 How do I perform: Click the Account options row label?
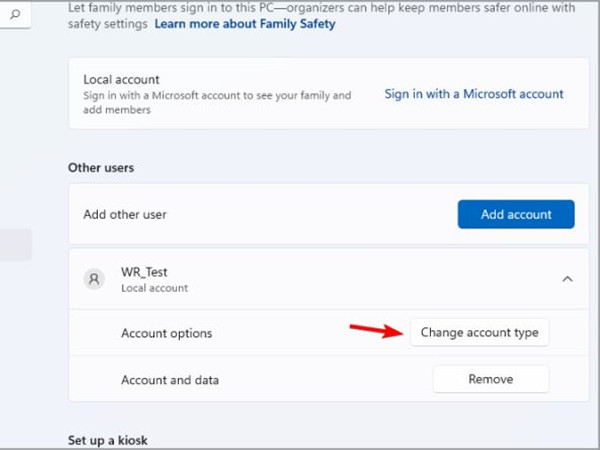pyautogui.click(x=166, y=333)
